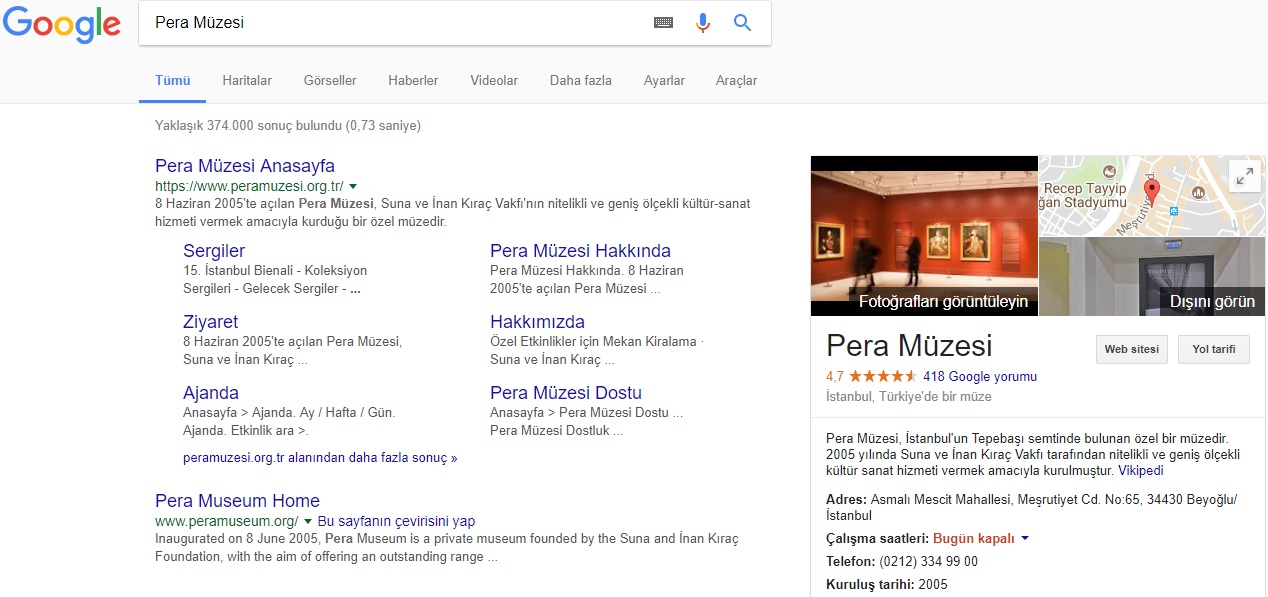The image size is (1268, 597).
Task: Click the Kuruluş tarihi 2005 line
Action: click(886, 584)
